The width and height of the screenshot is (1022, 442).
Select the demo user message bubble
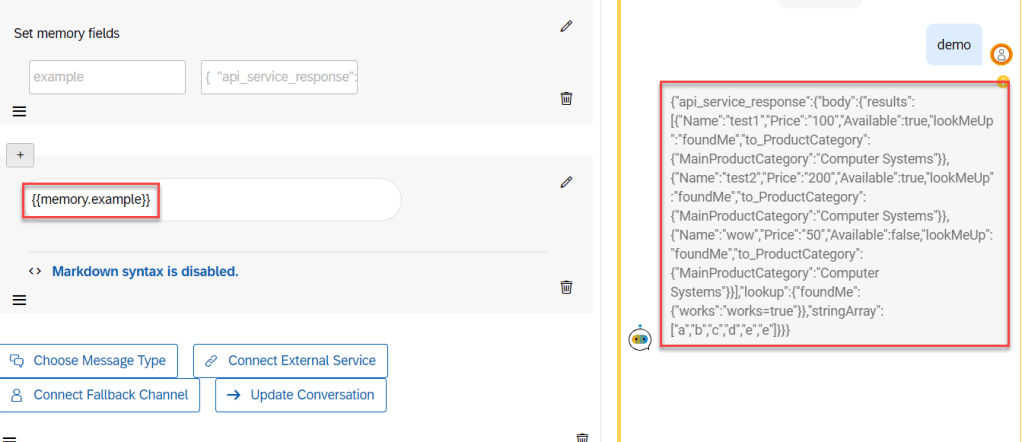tap(954, 45)
